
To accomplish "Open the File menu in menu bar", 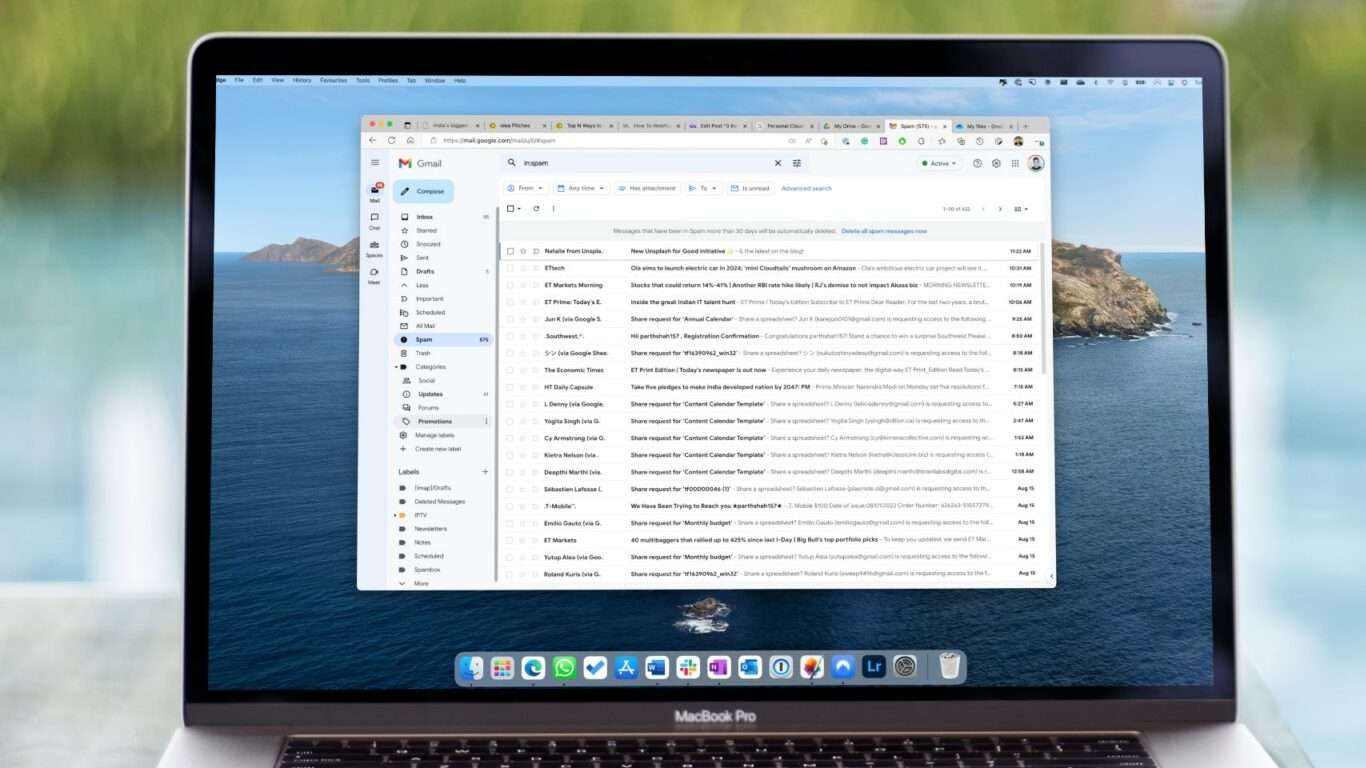I will pyautogui.click(x=239, y=80).
